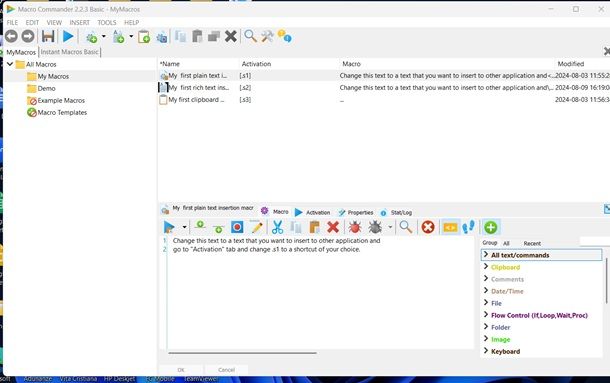Delete macro with the black X icon
The width and height of the screenshot is (610, 383).
231,37
